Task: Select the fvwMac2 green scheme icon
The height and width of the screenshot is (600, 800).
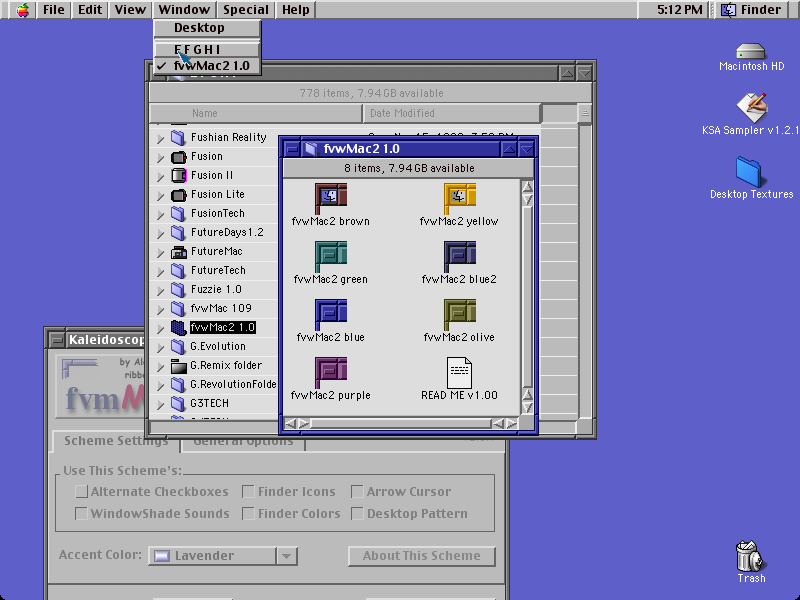Action: point(331,257)
